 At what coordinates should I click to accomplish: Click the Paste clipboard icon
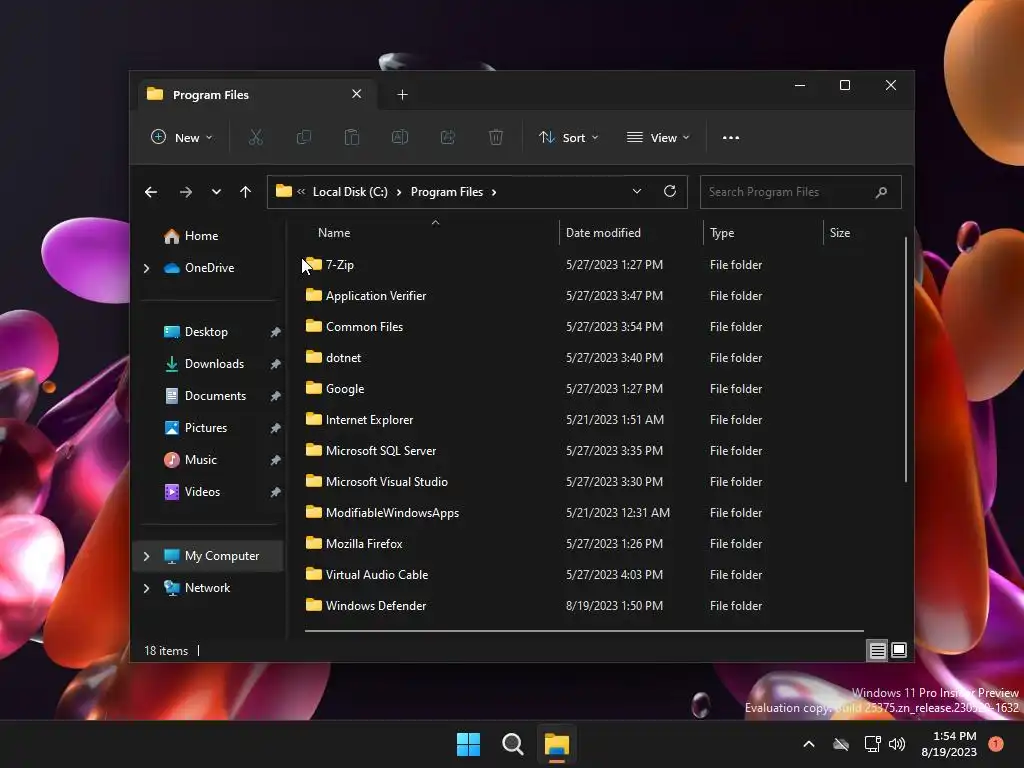click(351, 138)
